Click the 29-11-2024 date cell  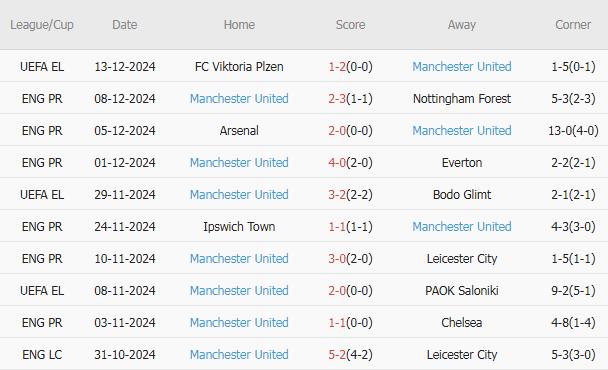(x=124, y=195)
